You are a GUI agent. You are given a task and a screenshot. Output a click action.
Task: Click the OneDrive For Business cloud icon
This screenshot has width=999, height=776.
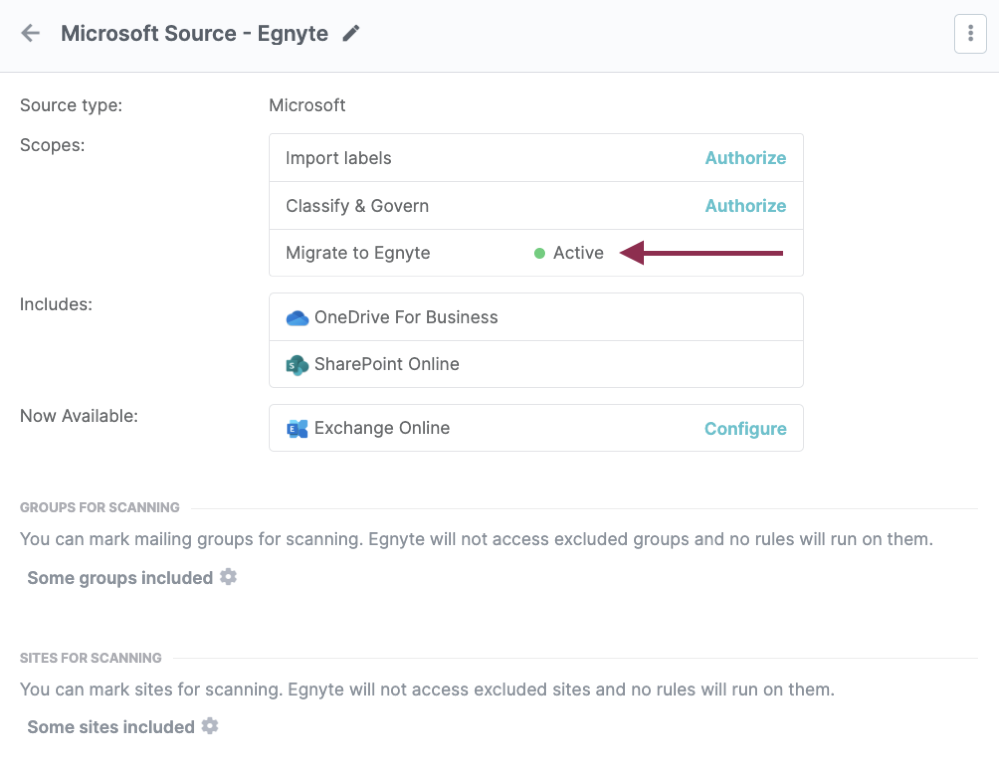pyautogui.click(x=297, y=318)
